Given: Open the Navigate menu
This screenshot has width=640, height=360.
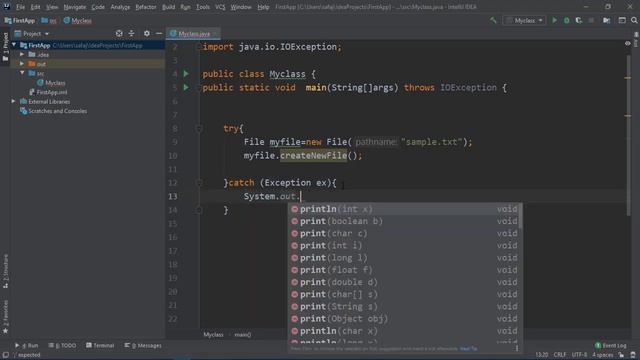Looking at the screenshot, I should [75, 7].
